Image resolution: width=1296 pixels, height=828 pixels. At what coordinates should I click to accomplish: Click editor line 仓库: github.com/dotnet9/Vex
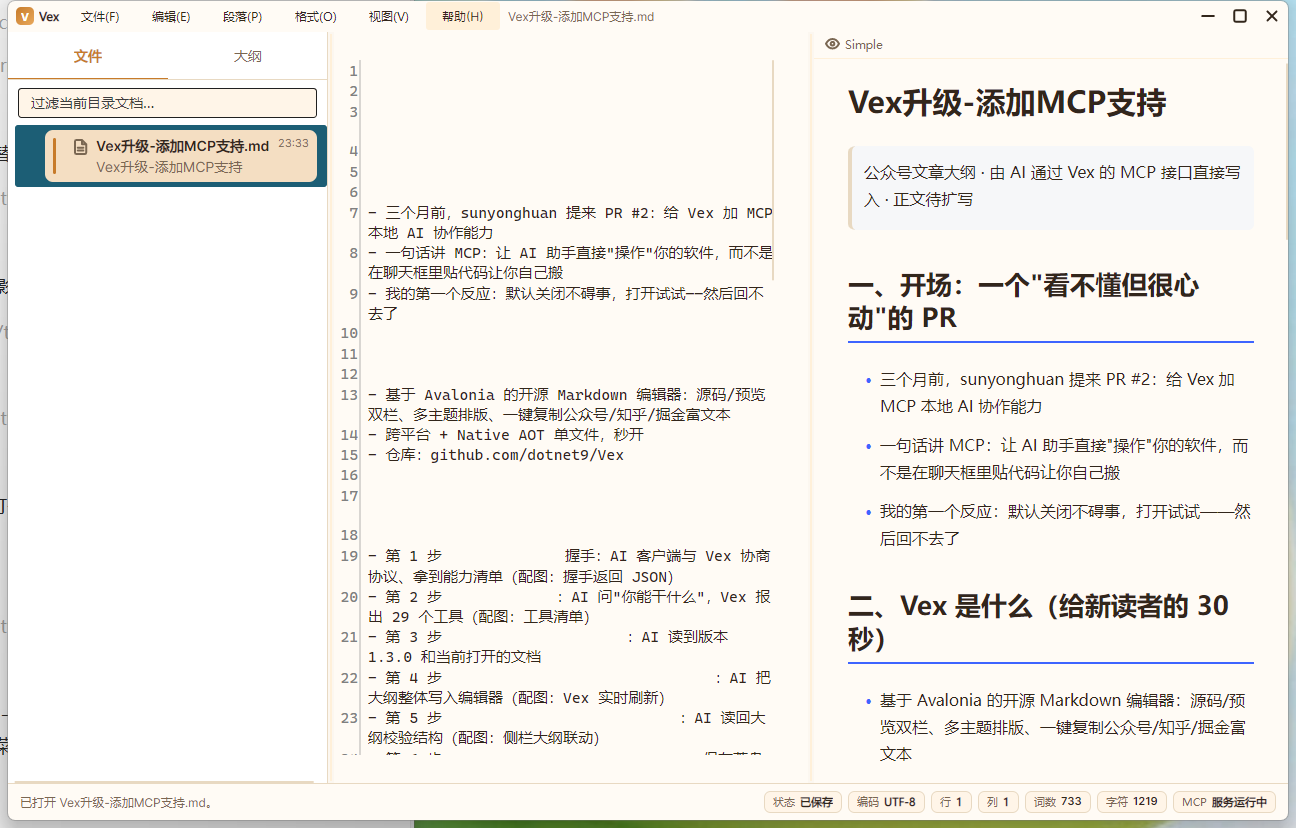tap(496, 455)
